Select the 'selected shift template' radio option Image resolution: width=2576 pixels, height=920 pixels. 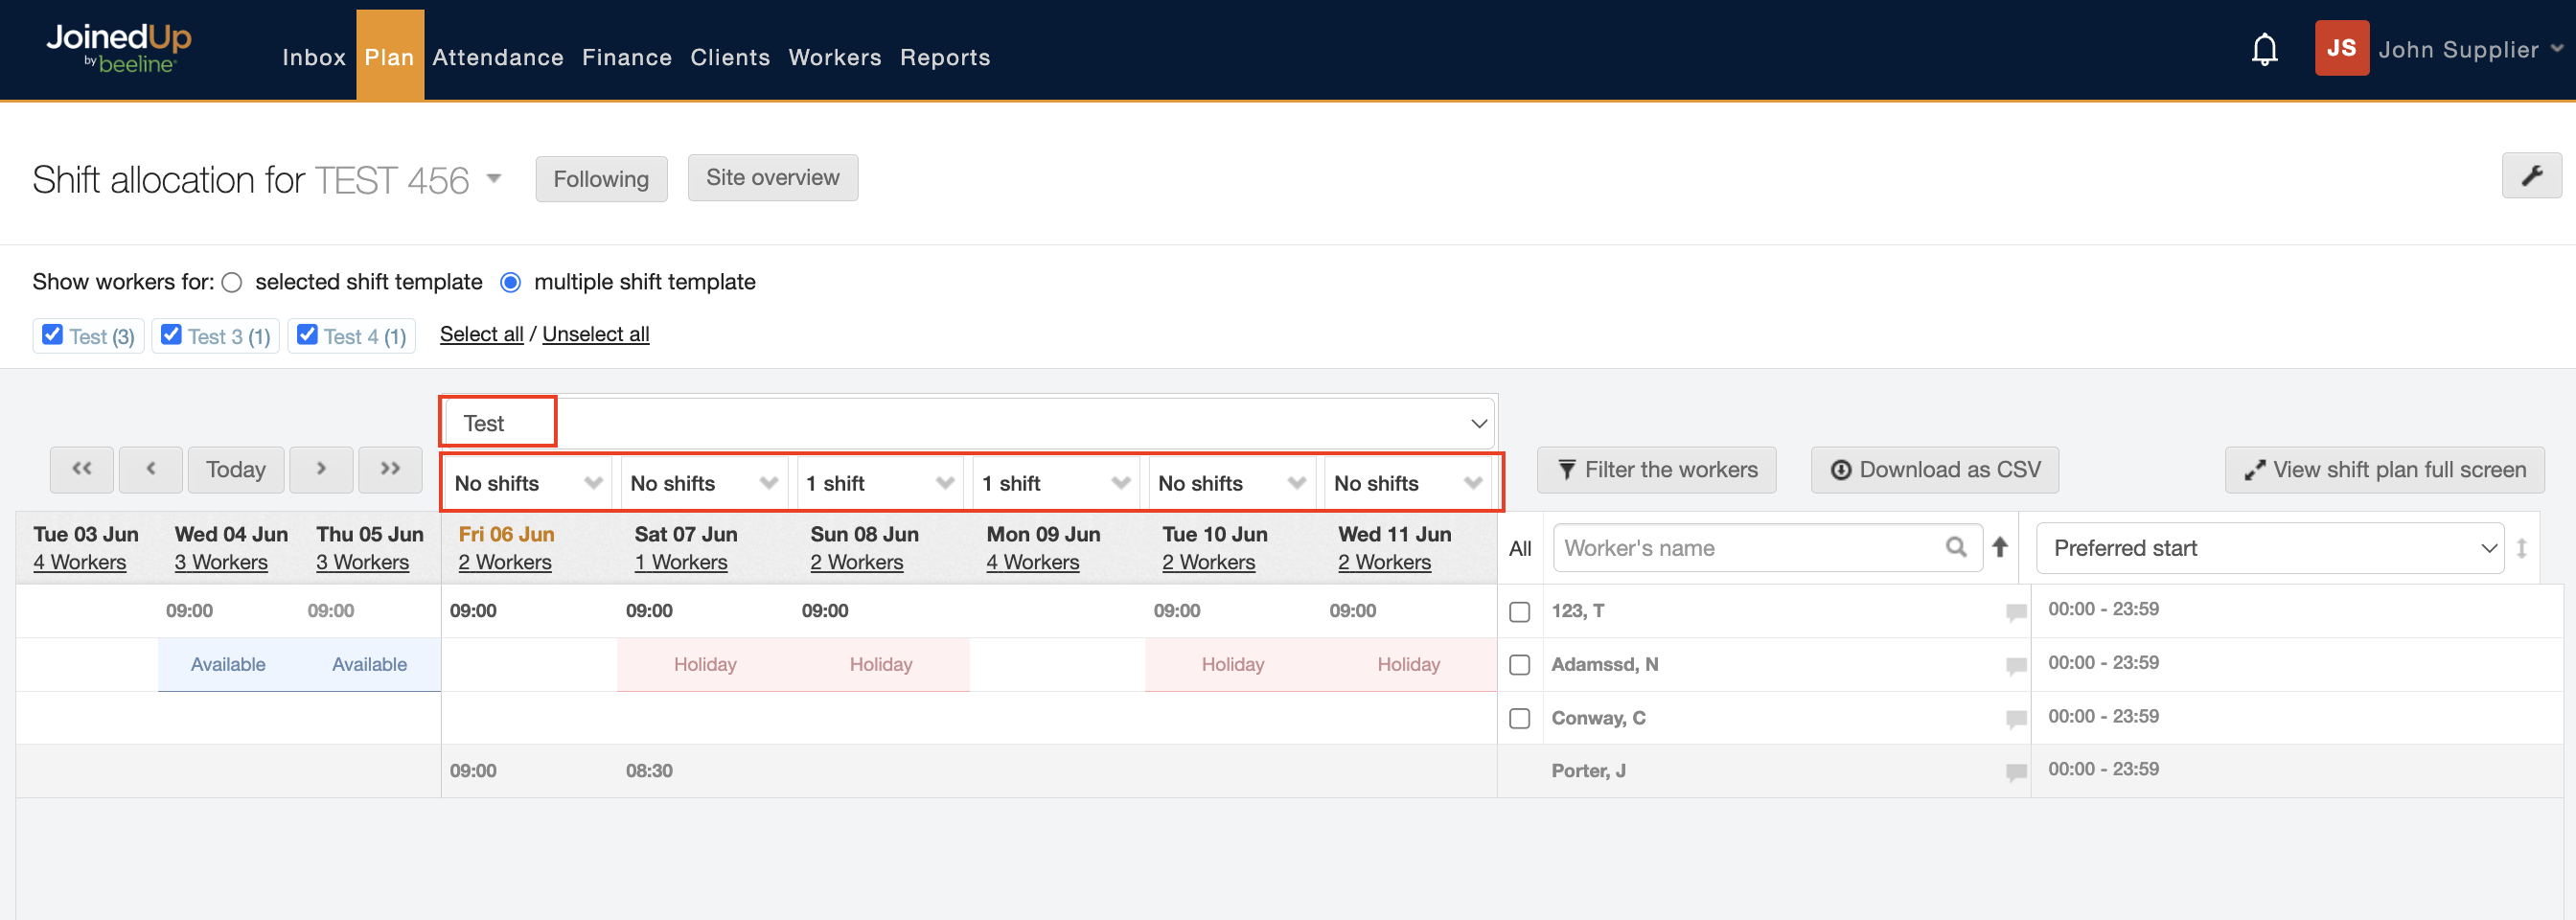pos(232,283)
